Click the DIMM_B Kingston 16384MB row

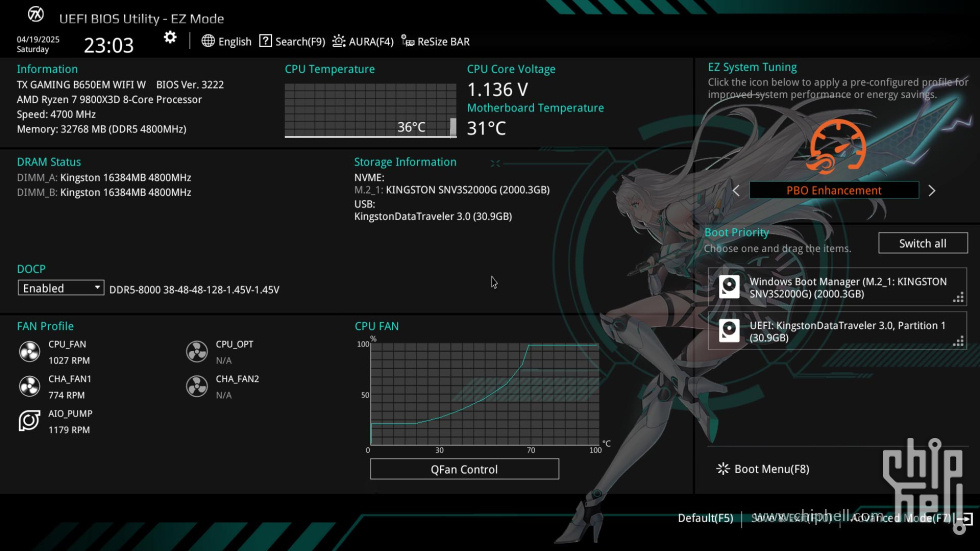(x=104, y=192)
